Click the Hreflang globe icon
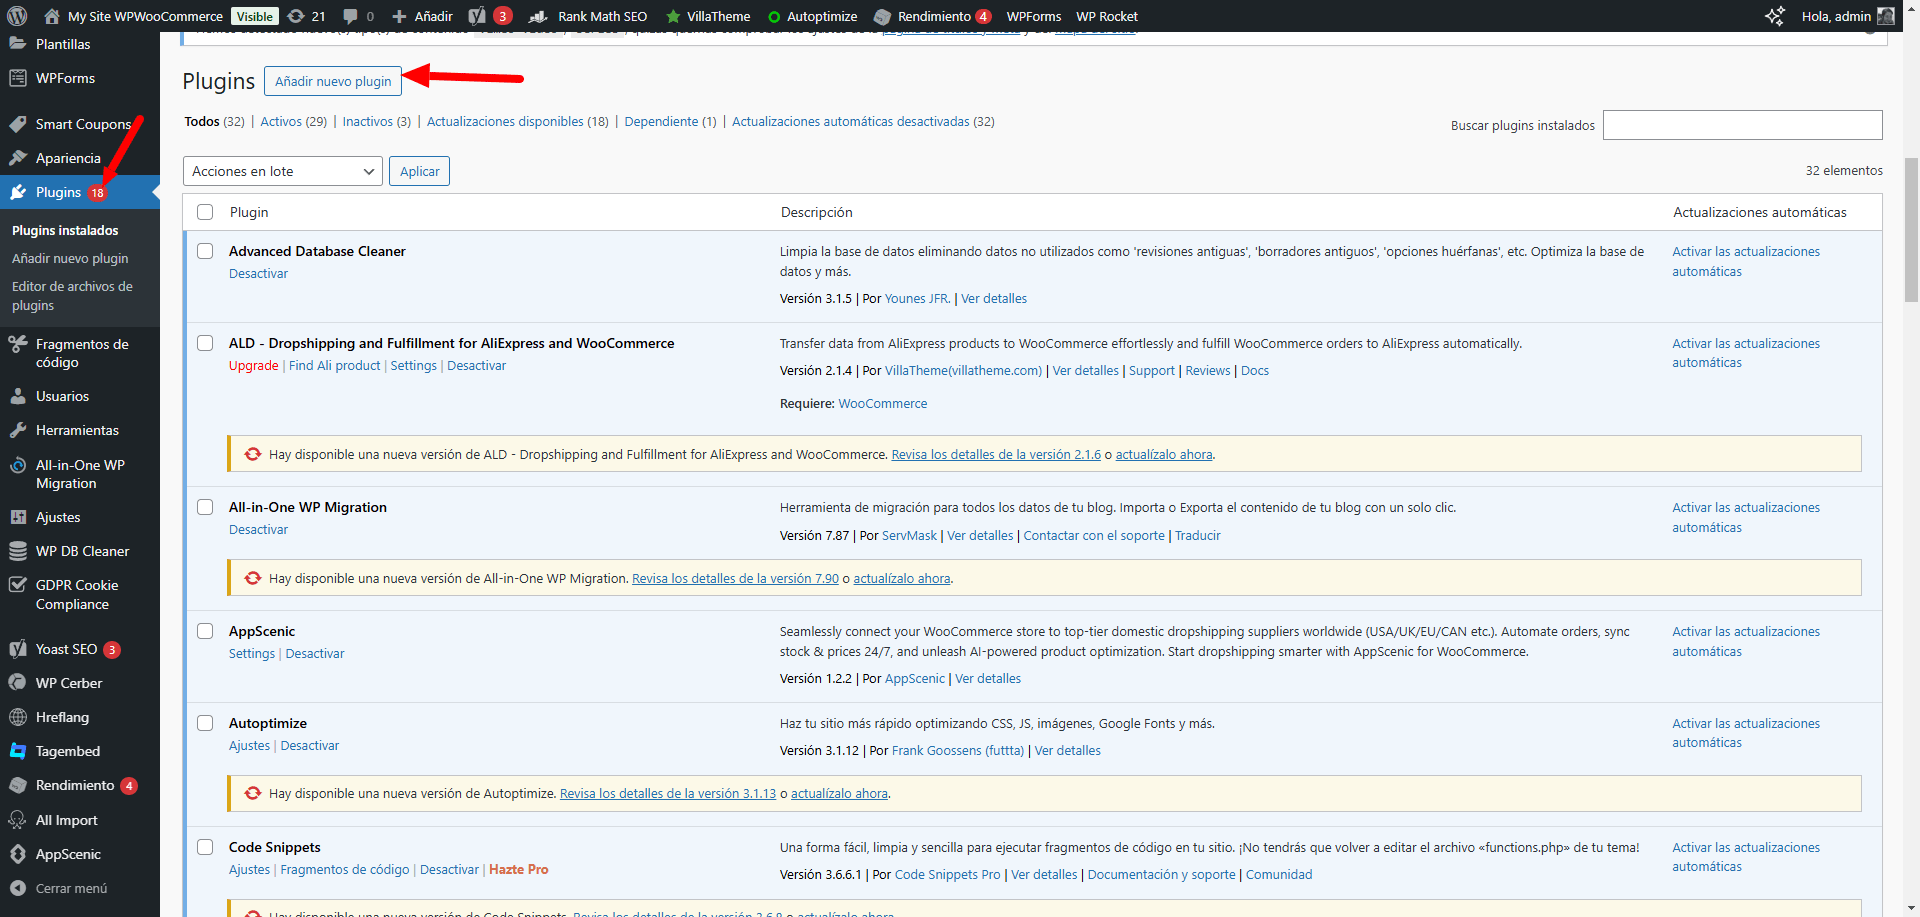The image size is (1920, 917). 18,717
